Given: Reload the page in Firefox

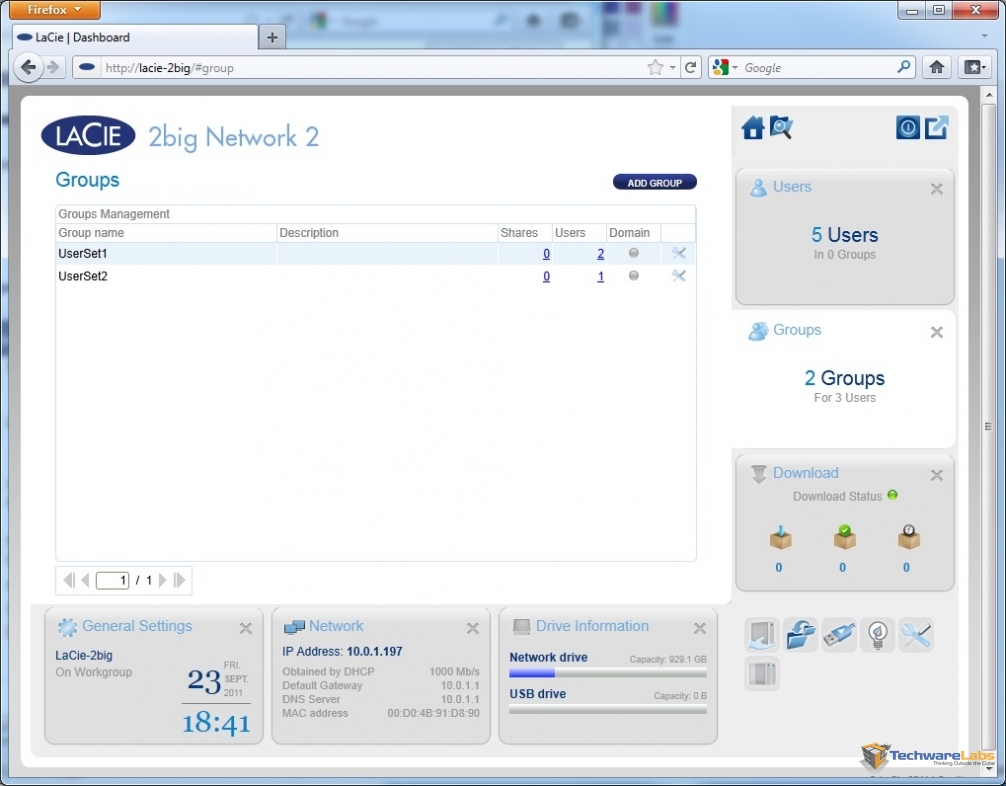Looking at the screenshot, I should click(690, 67).
